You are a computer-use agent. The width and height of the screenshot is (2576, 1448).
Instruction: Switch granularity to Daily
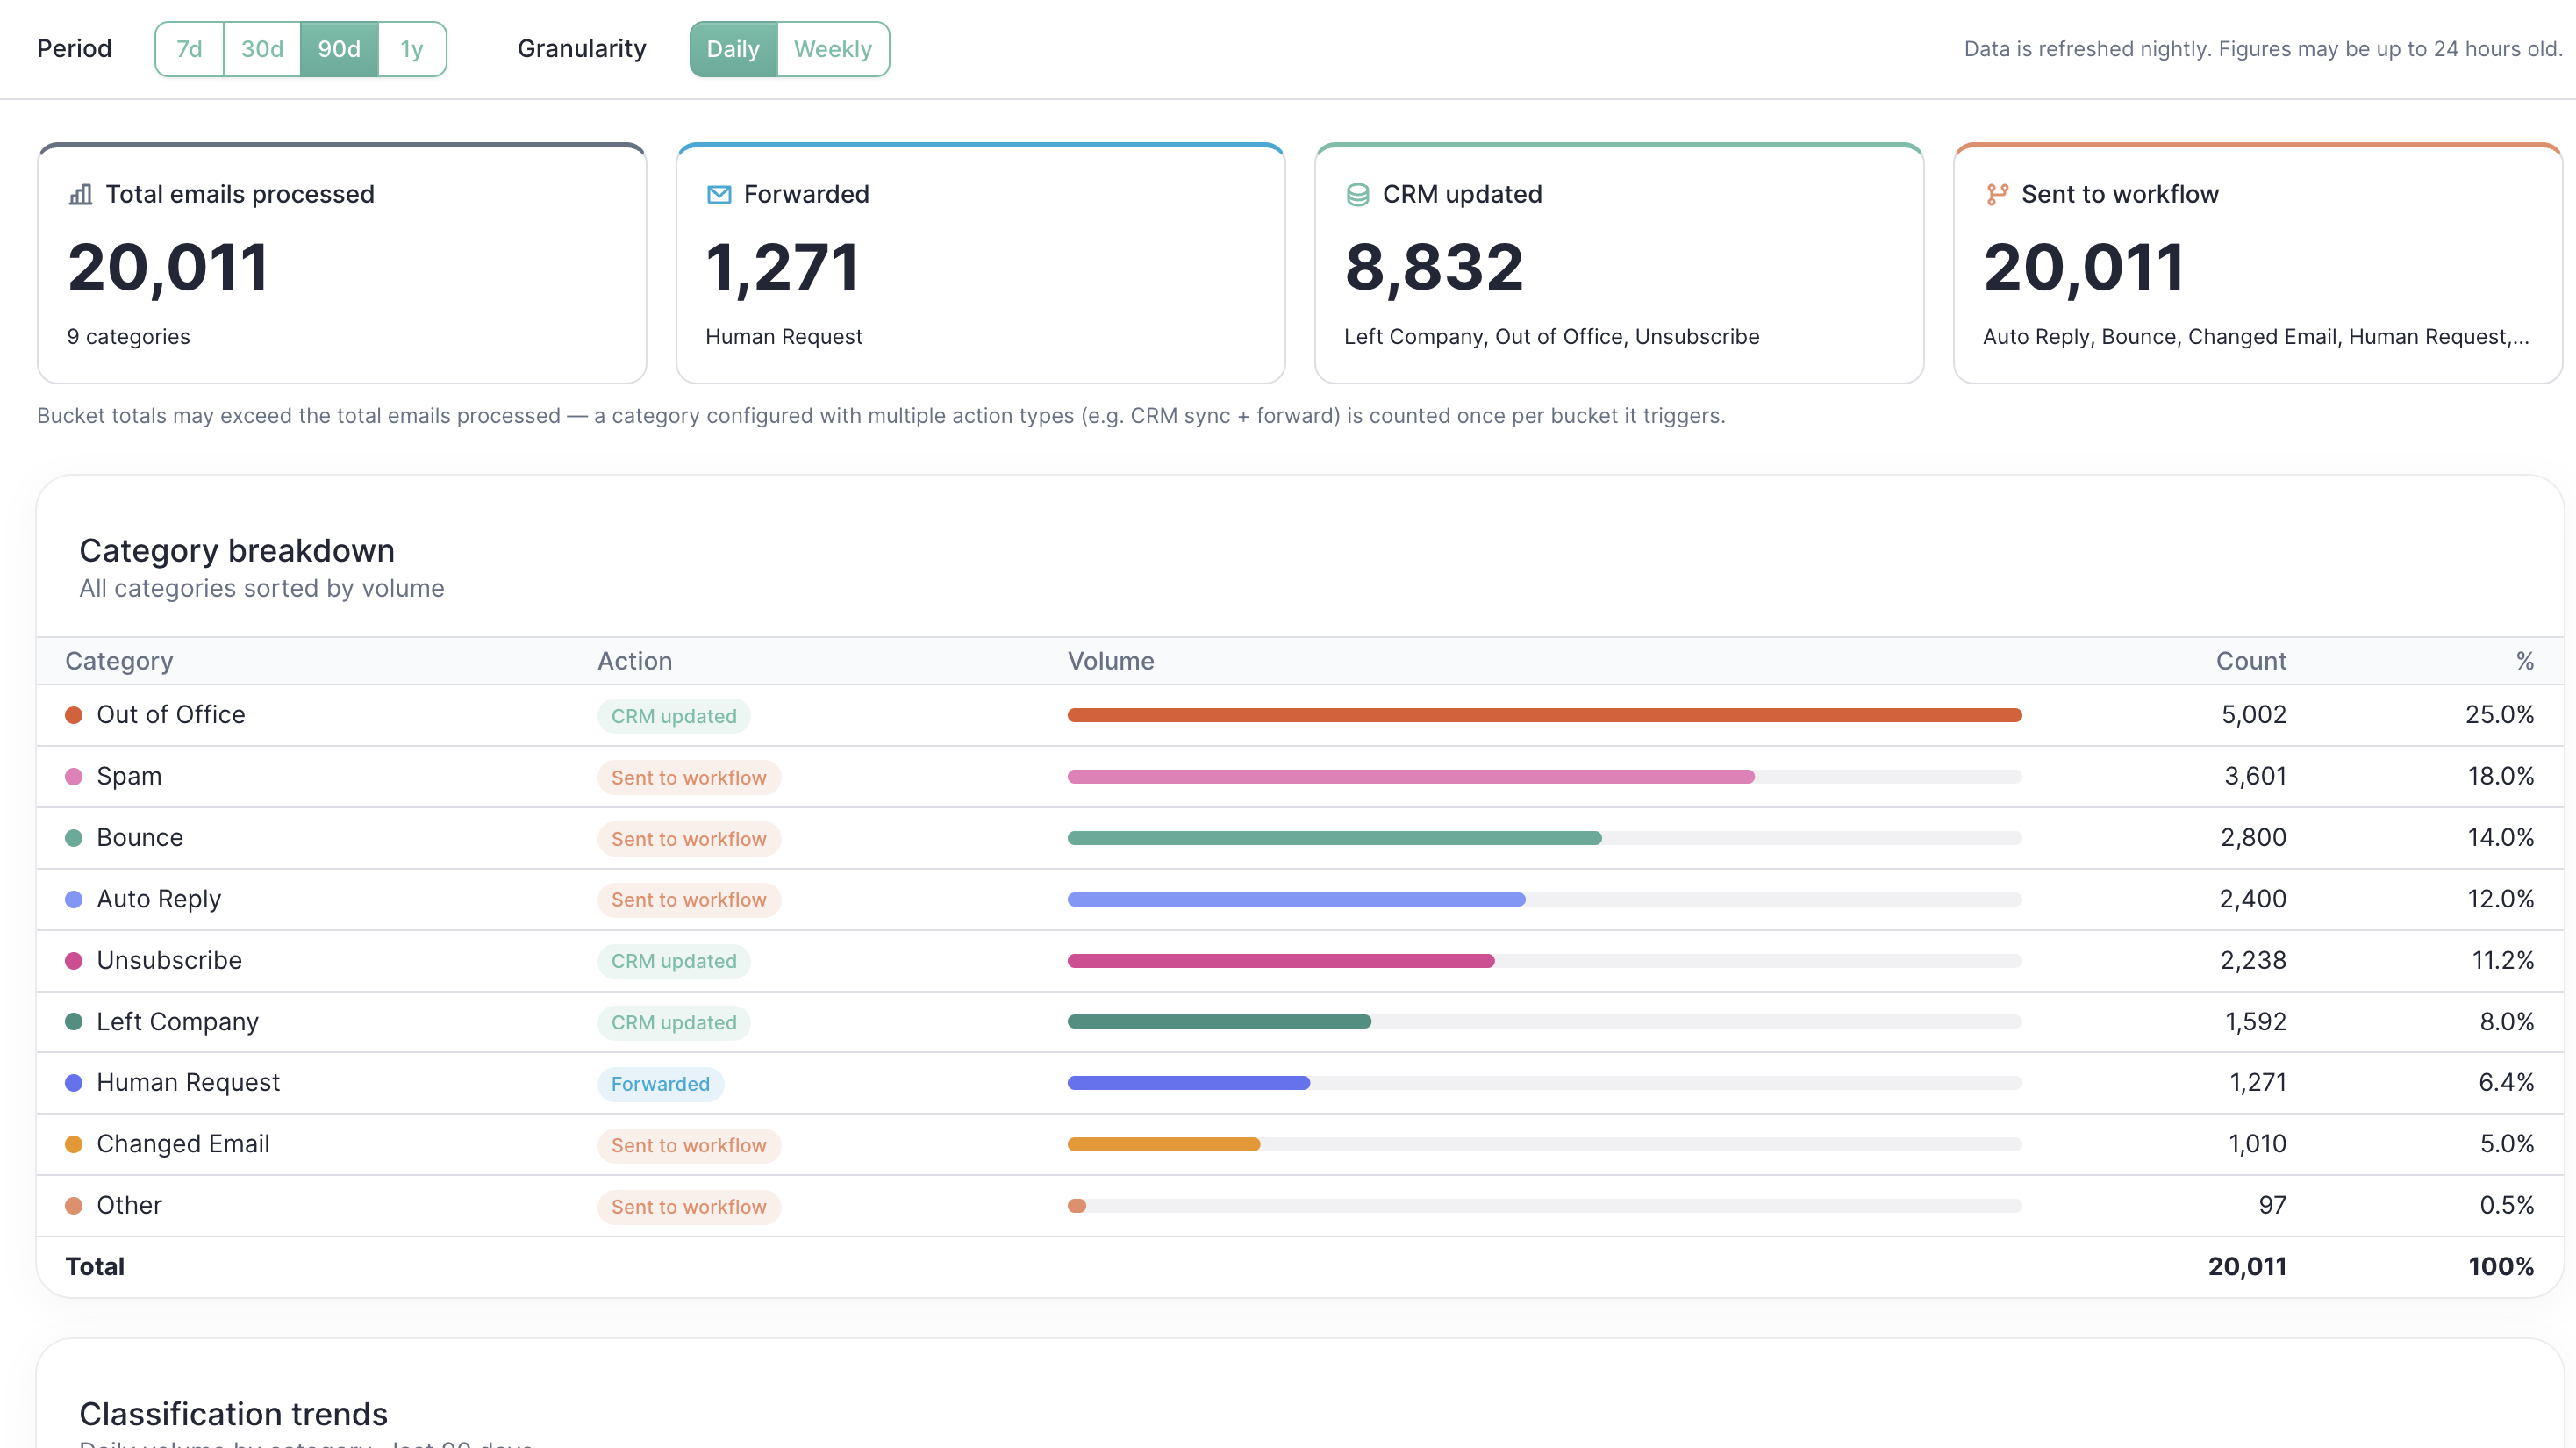[733, 49]
